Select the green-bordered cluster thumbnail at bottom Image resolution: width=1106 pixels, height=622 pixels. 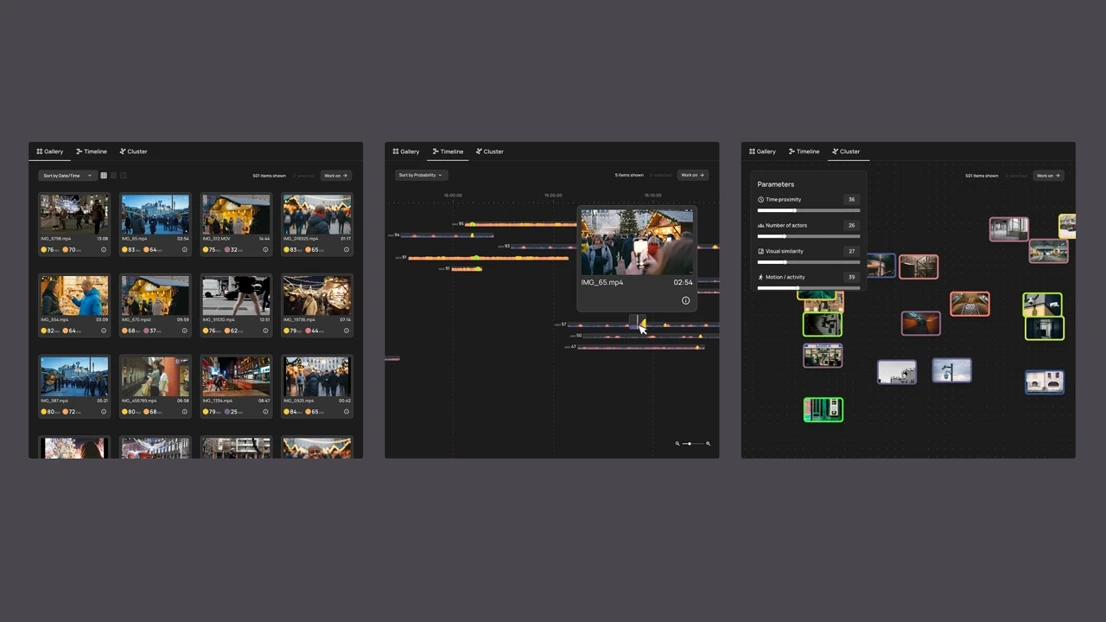click(x=823, y=409)
